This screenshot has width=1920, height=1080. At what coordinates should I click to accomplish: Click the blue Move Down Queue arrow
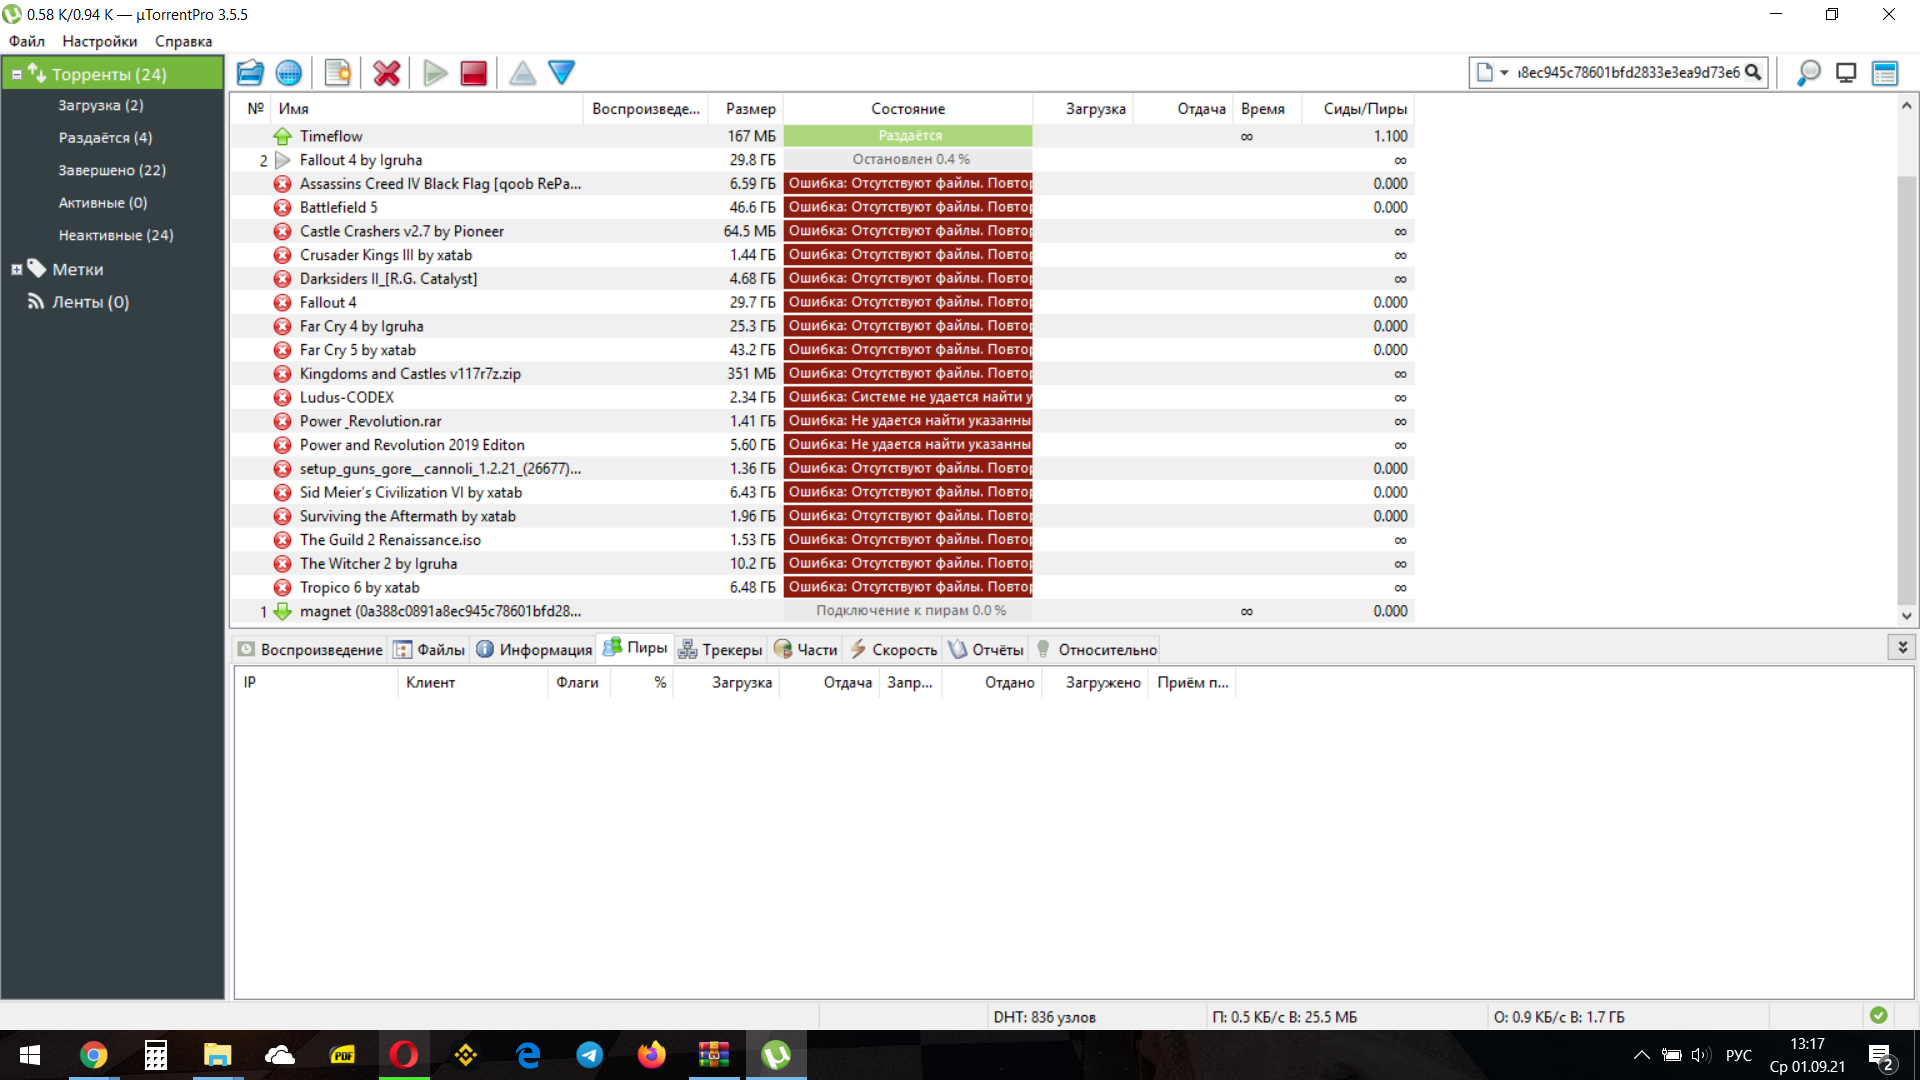[562, 73]
